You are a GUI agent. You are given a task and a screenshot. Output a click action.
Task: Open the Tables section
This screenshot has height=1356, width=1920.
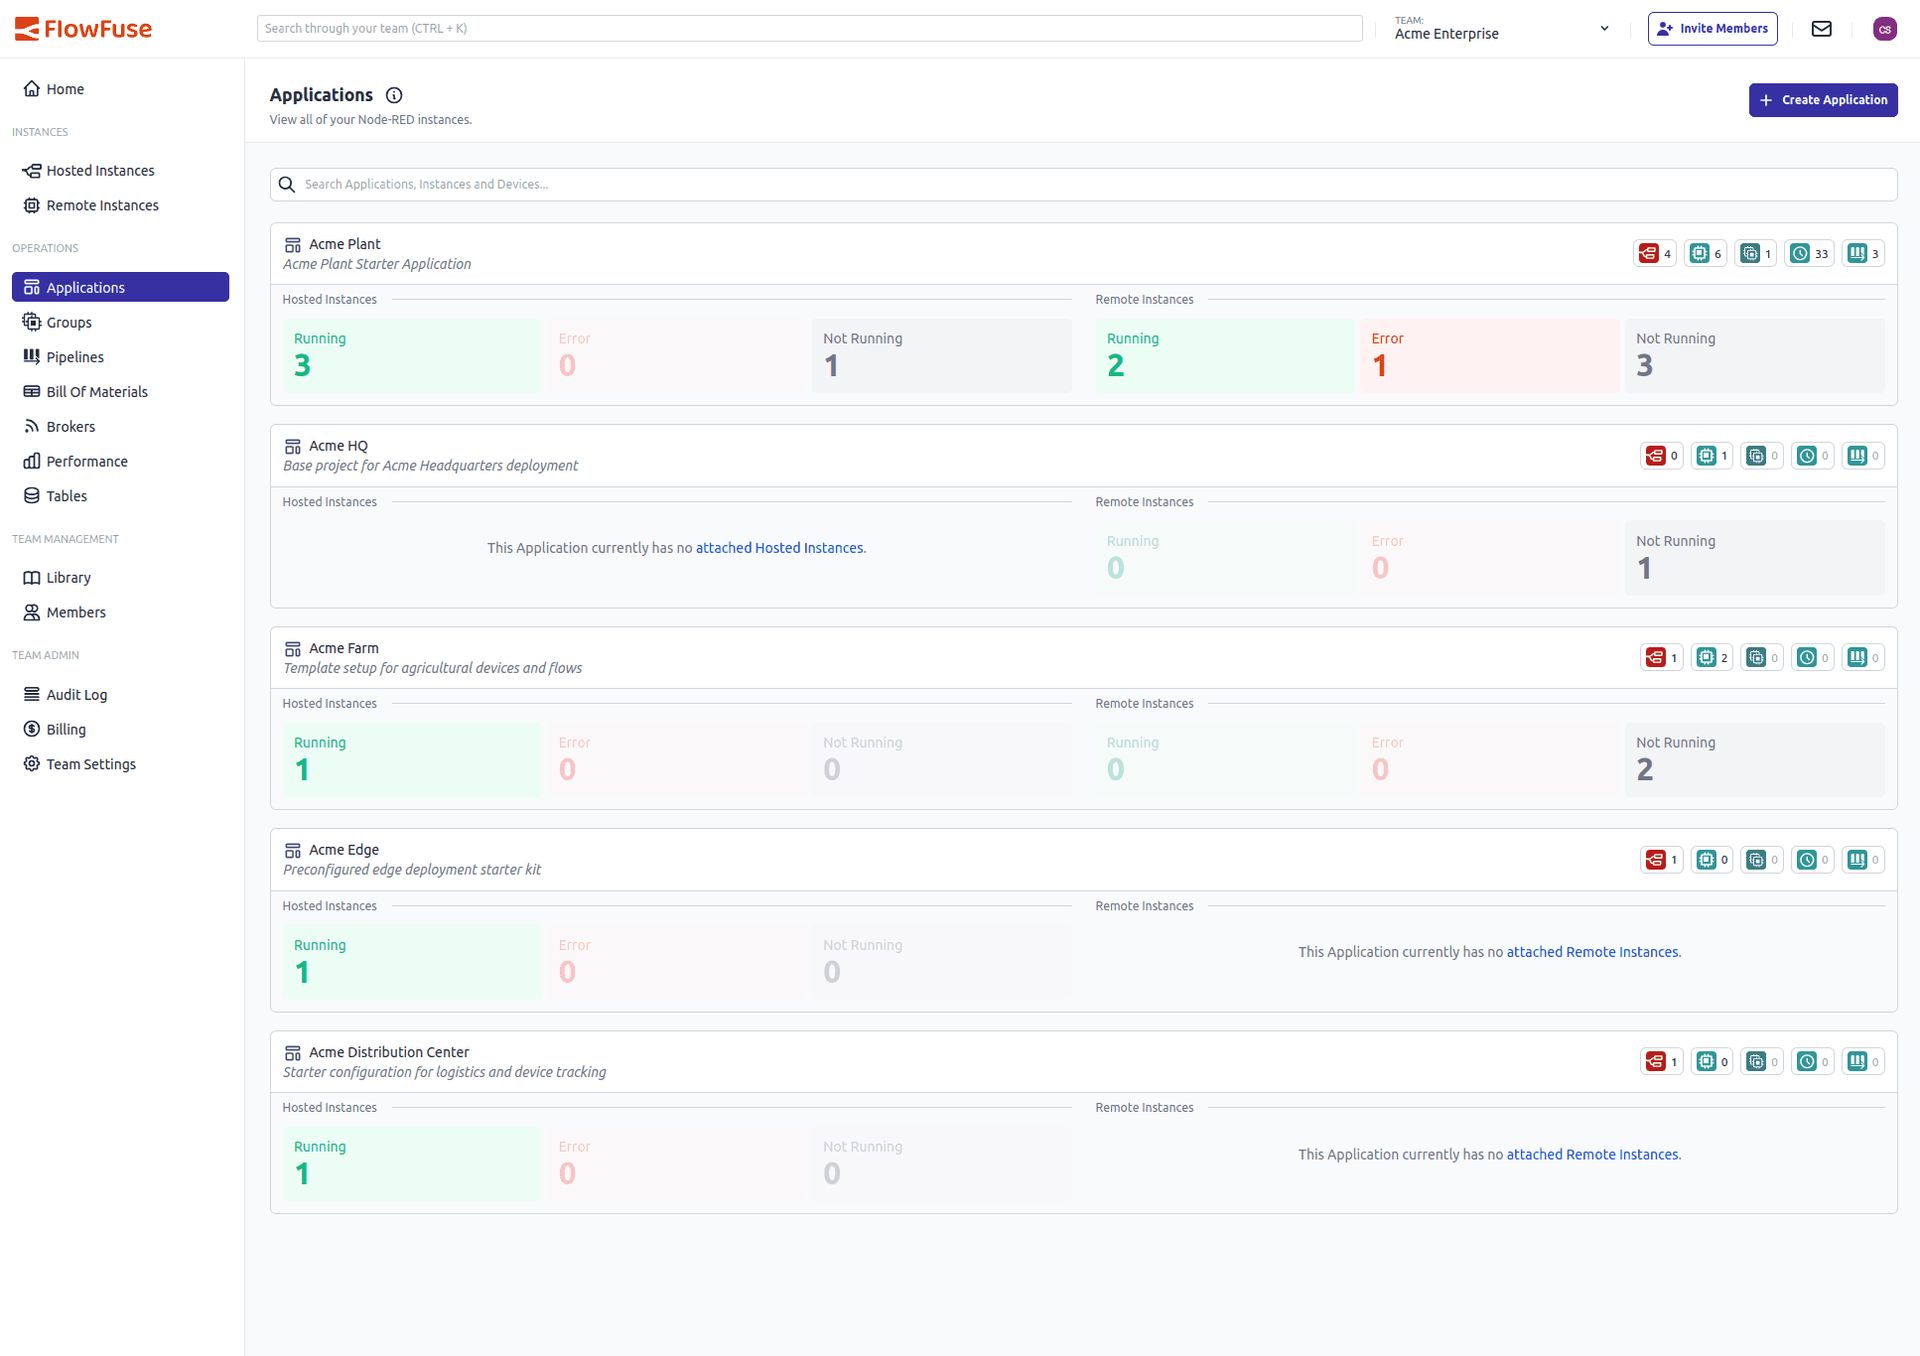(66, 495)
